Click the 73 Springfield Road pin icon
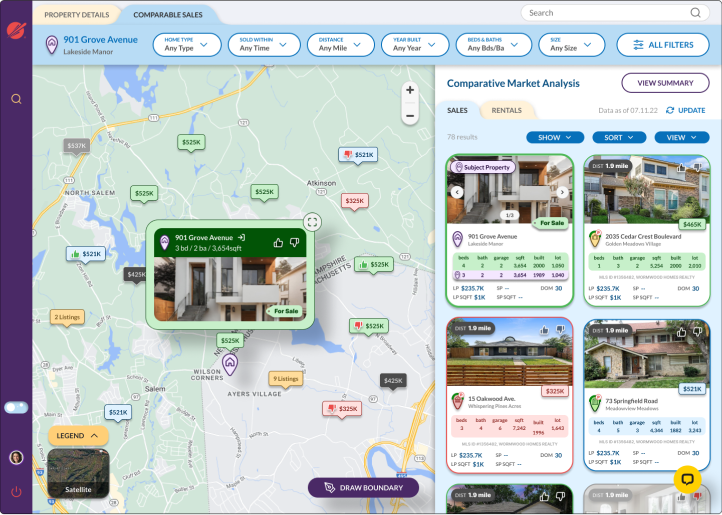The width and height of the screenshot is (722, 515). pos(595,403)
